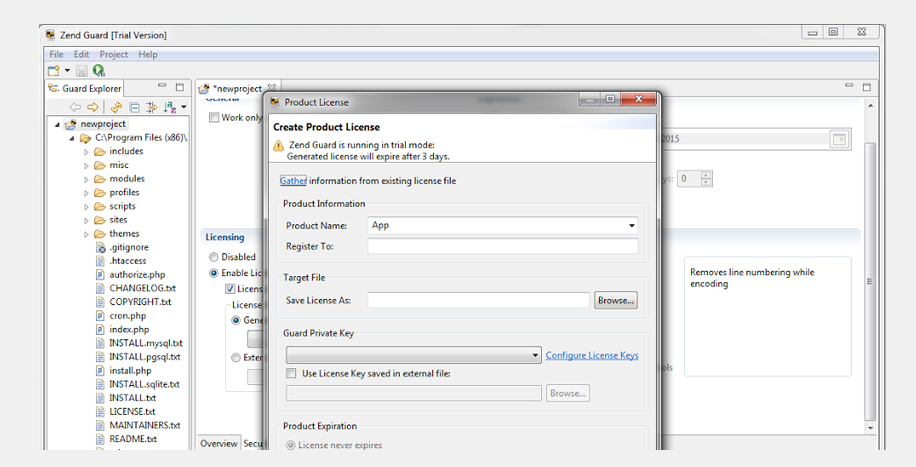Click the Register To input field
The width and height of the screenshot is (916, 467).
(503, 246)
